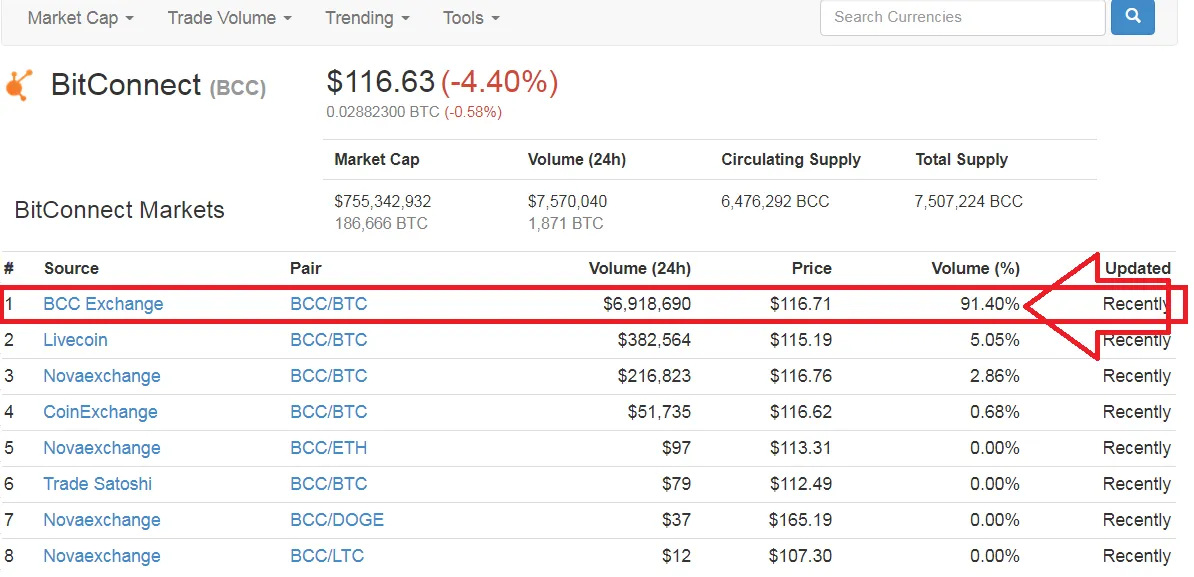Open the Trade Satoshi source link
1194x577 pixels.
(97, 483)
